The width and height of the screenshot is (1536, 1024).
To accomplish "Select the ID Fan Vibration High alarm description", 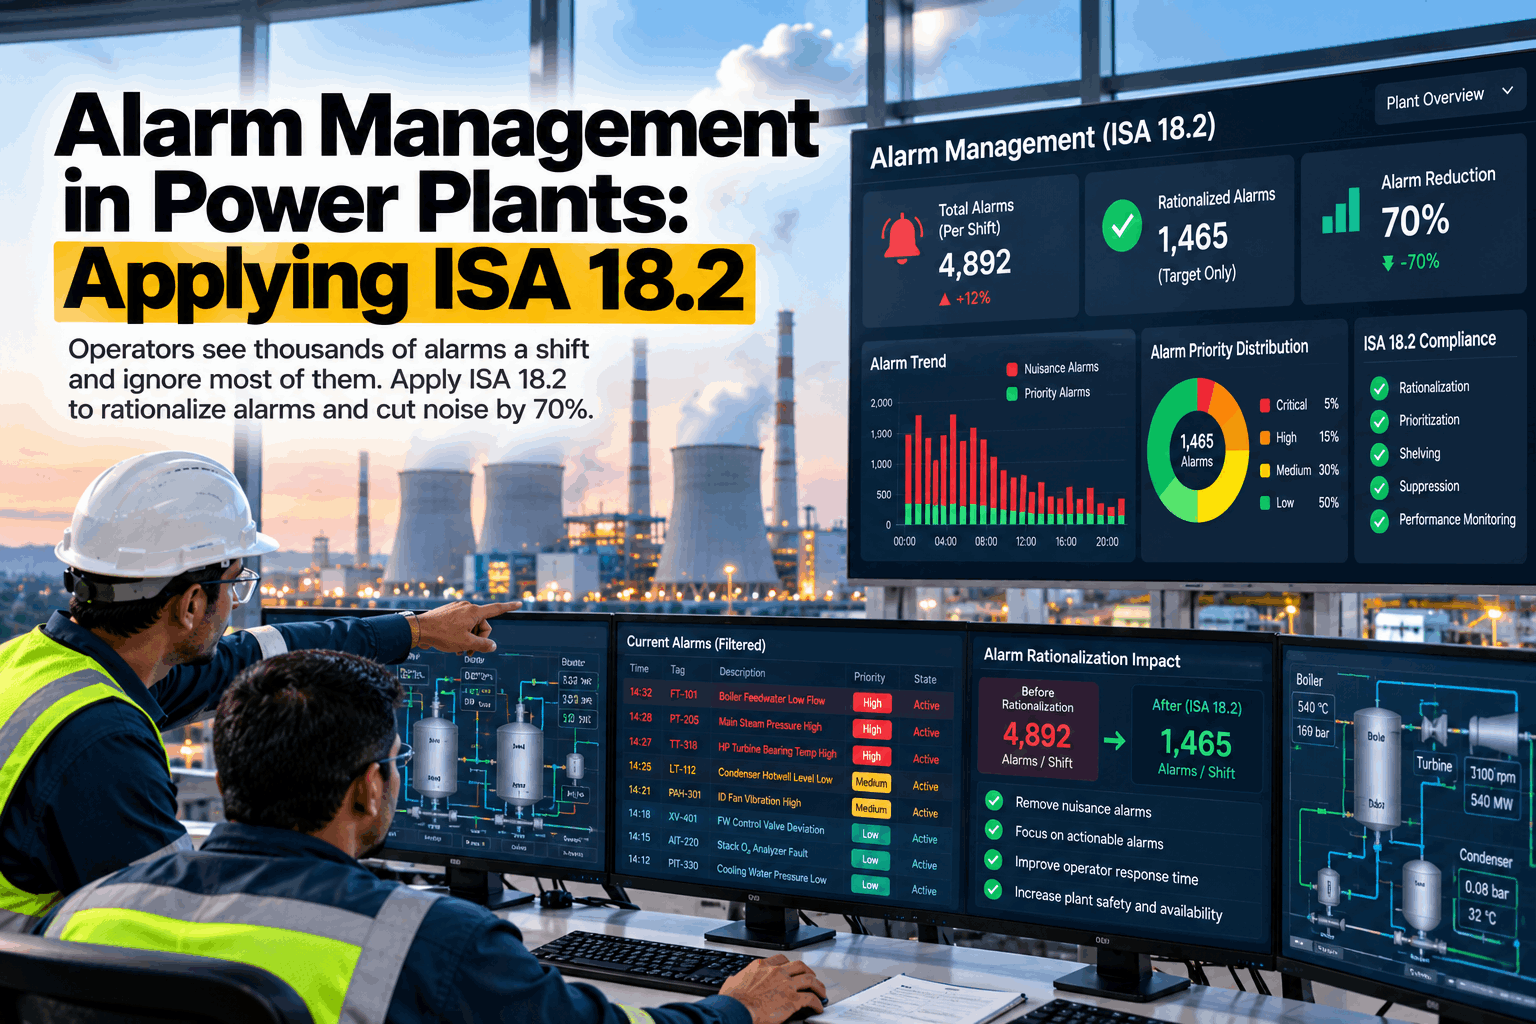I will tap(759, 800).
